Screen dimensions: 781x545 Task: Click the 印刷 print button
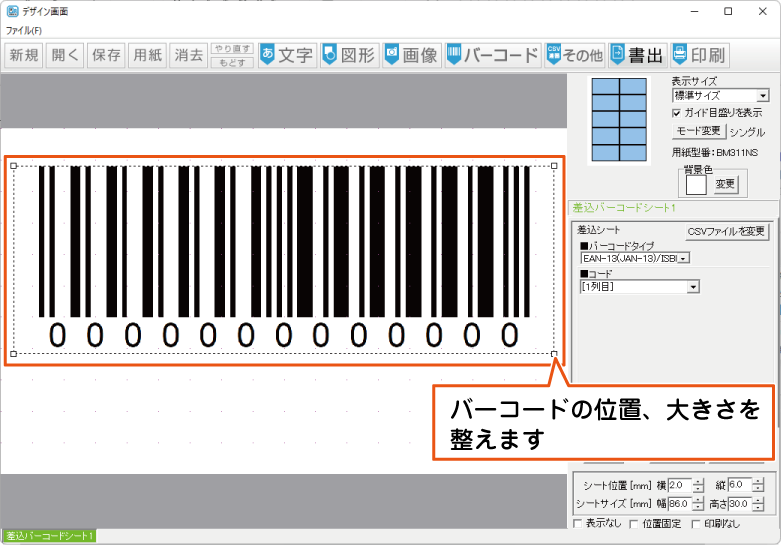tap(700, 55)
